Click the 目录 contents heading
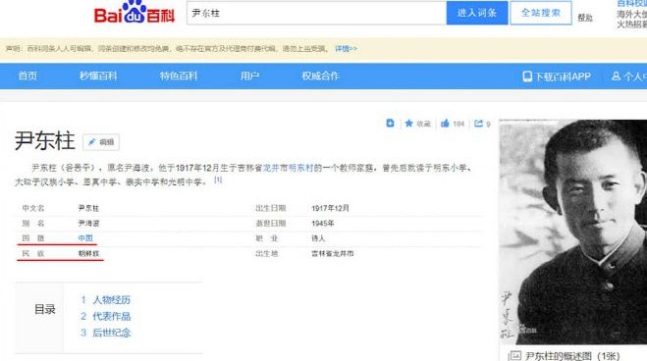Screen dimensions: 647x361 (x=45, y=309)
